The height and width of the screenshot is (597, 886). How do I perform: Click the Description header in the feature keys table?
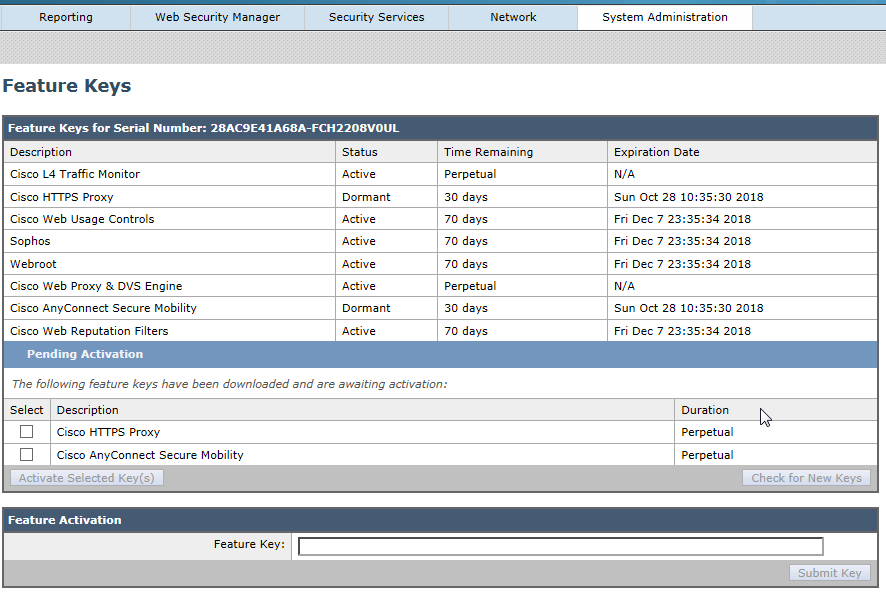click(x=41, y=152)
